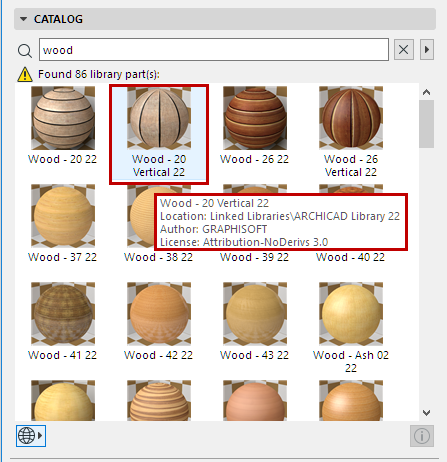Viewport: 447px width, 462px height.
Task: Click the 'Wood - 20 22' name label
Action: pyautogui.click(x=62, y=159)
